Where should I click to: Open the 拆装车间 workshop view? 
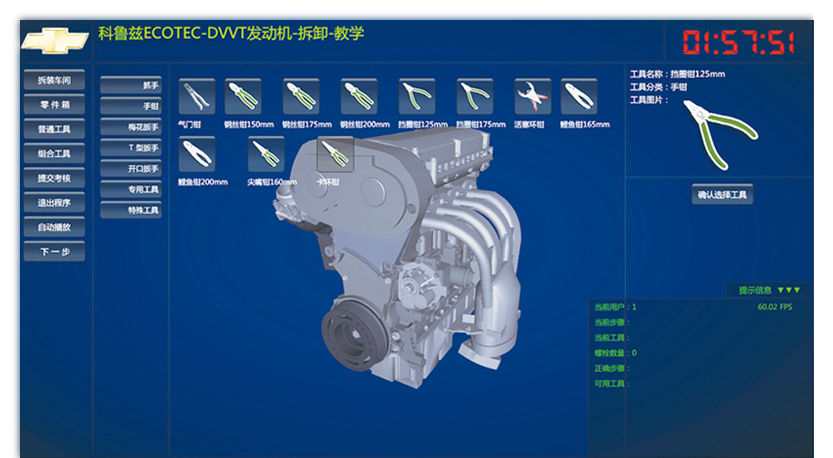54,80
